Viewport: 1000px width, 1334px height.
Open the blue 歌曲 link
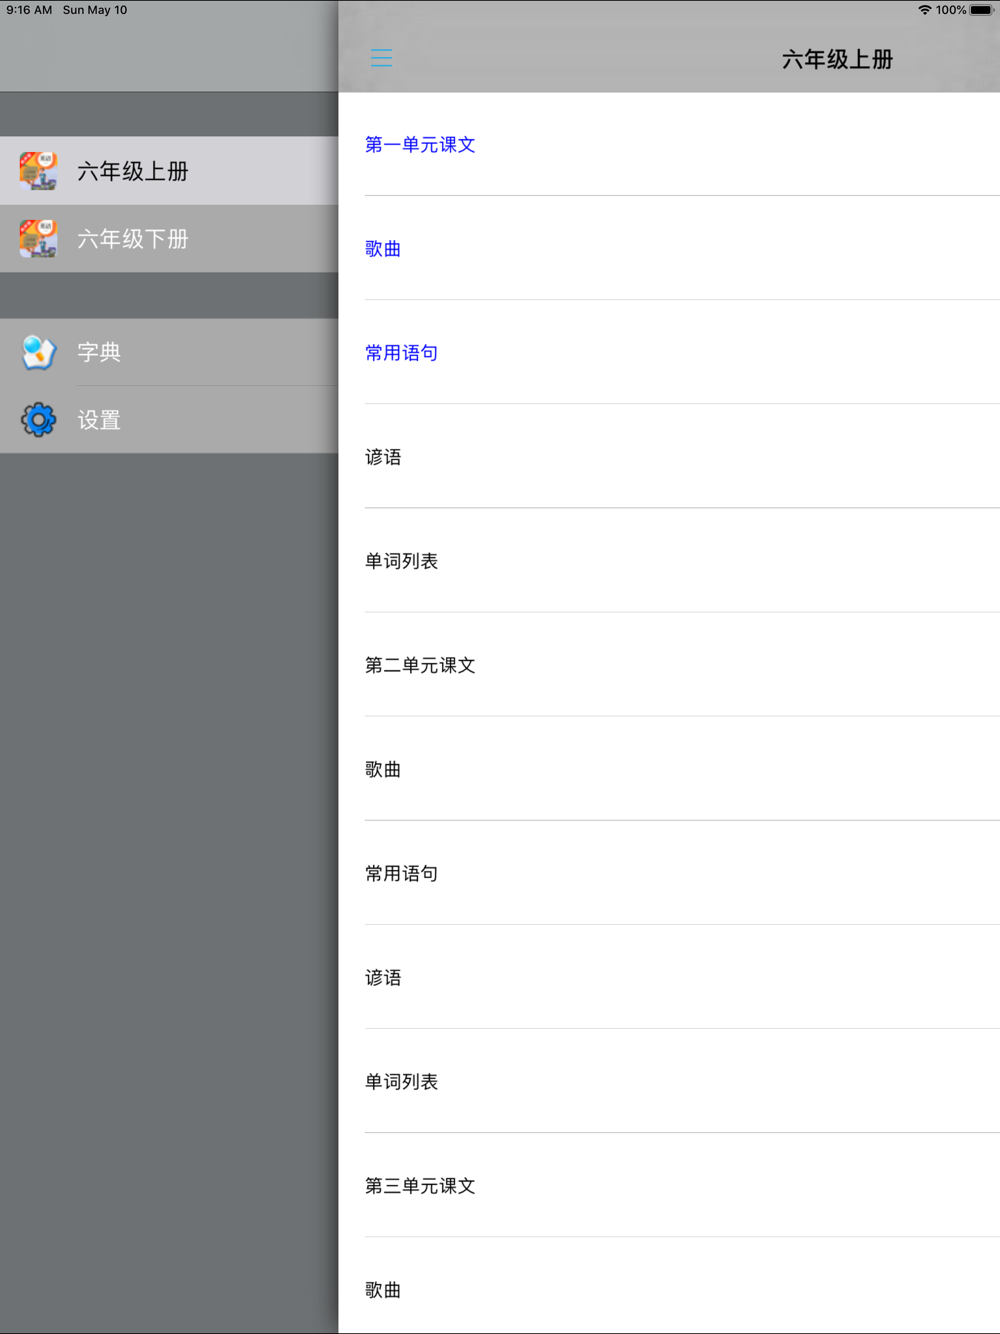[x=383, y=249]
